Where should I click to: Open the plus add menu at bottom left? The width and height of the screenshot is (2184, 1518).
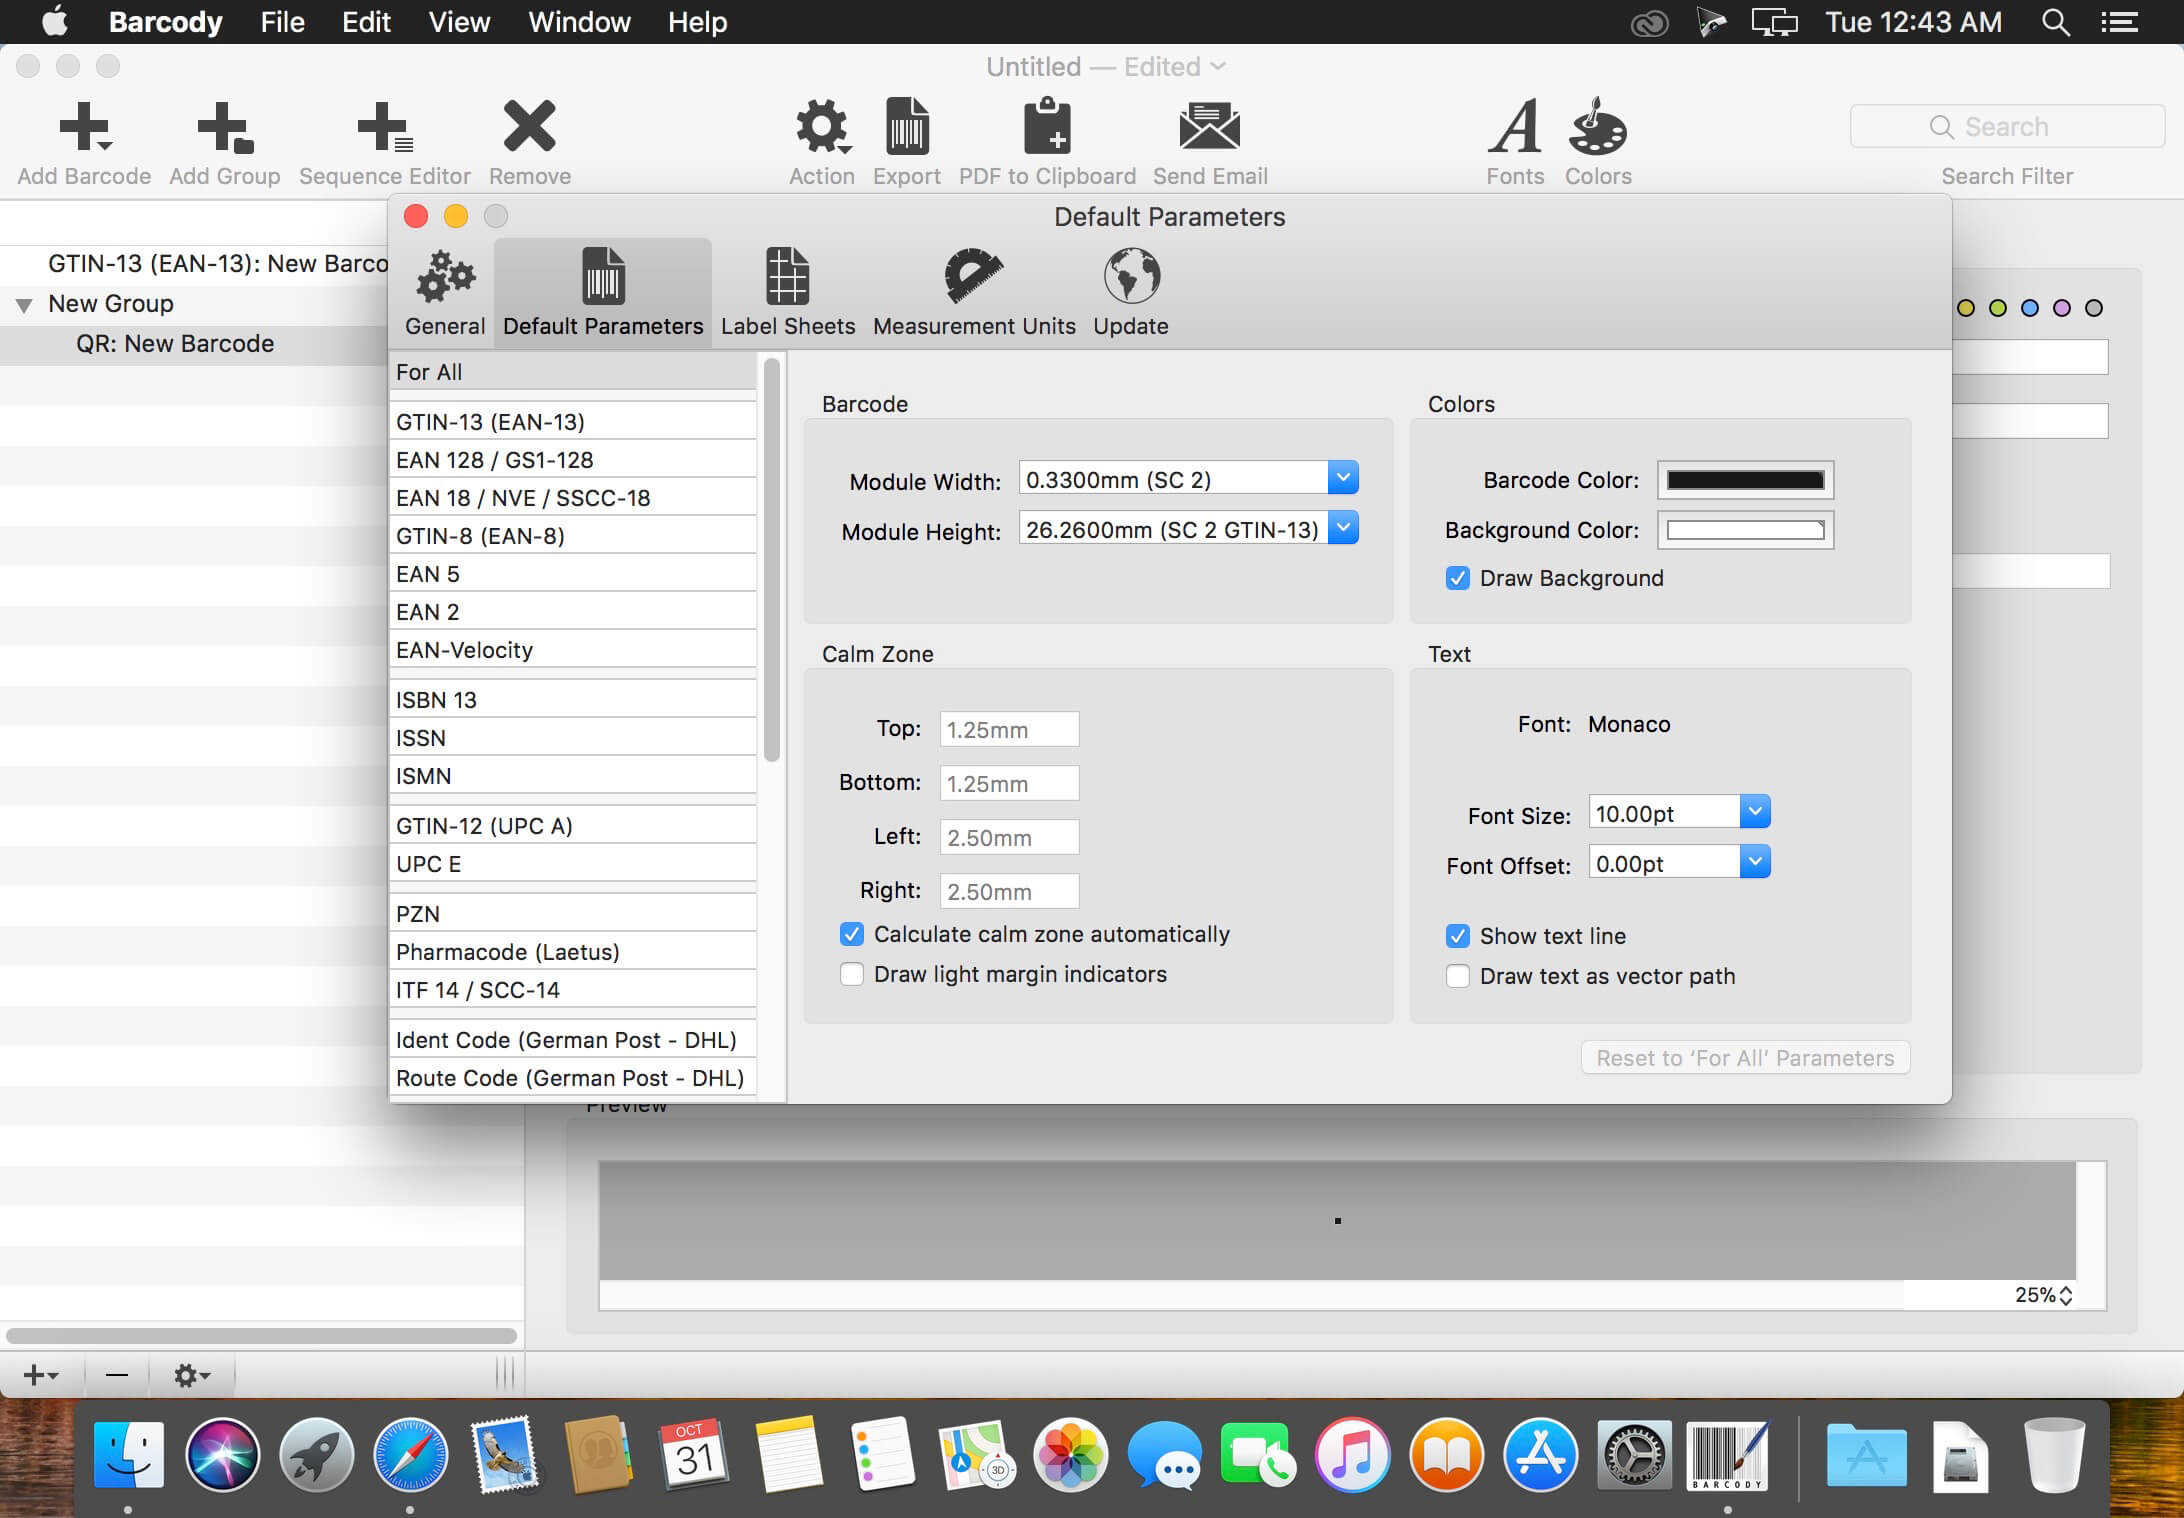tap(41, 1376)
